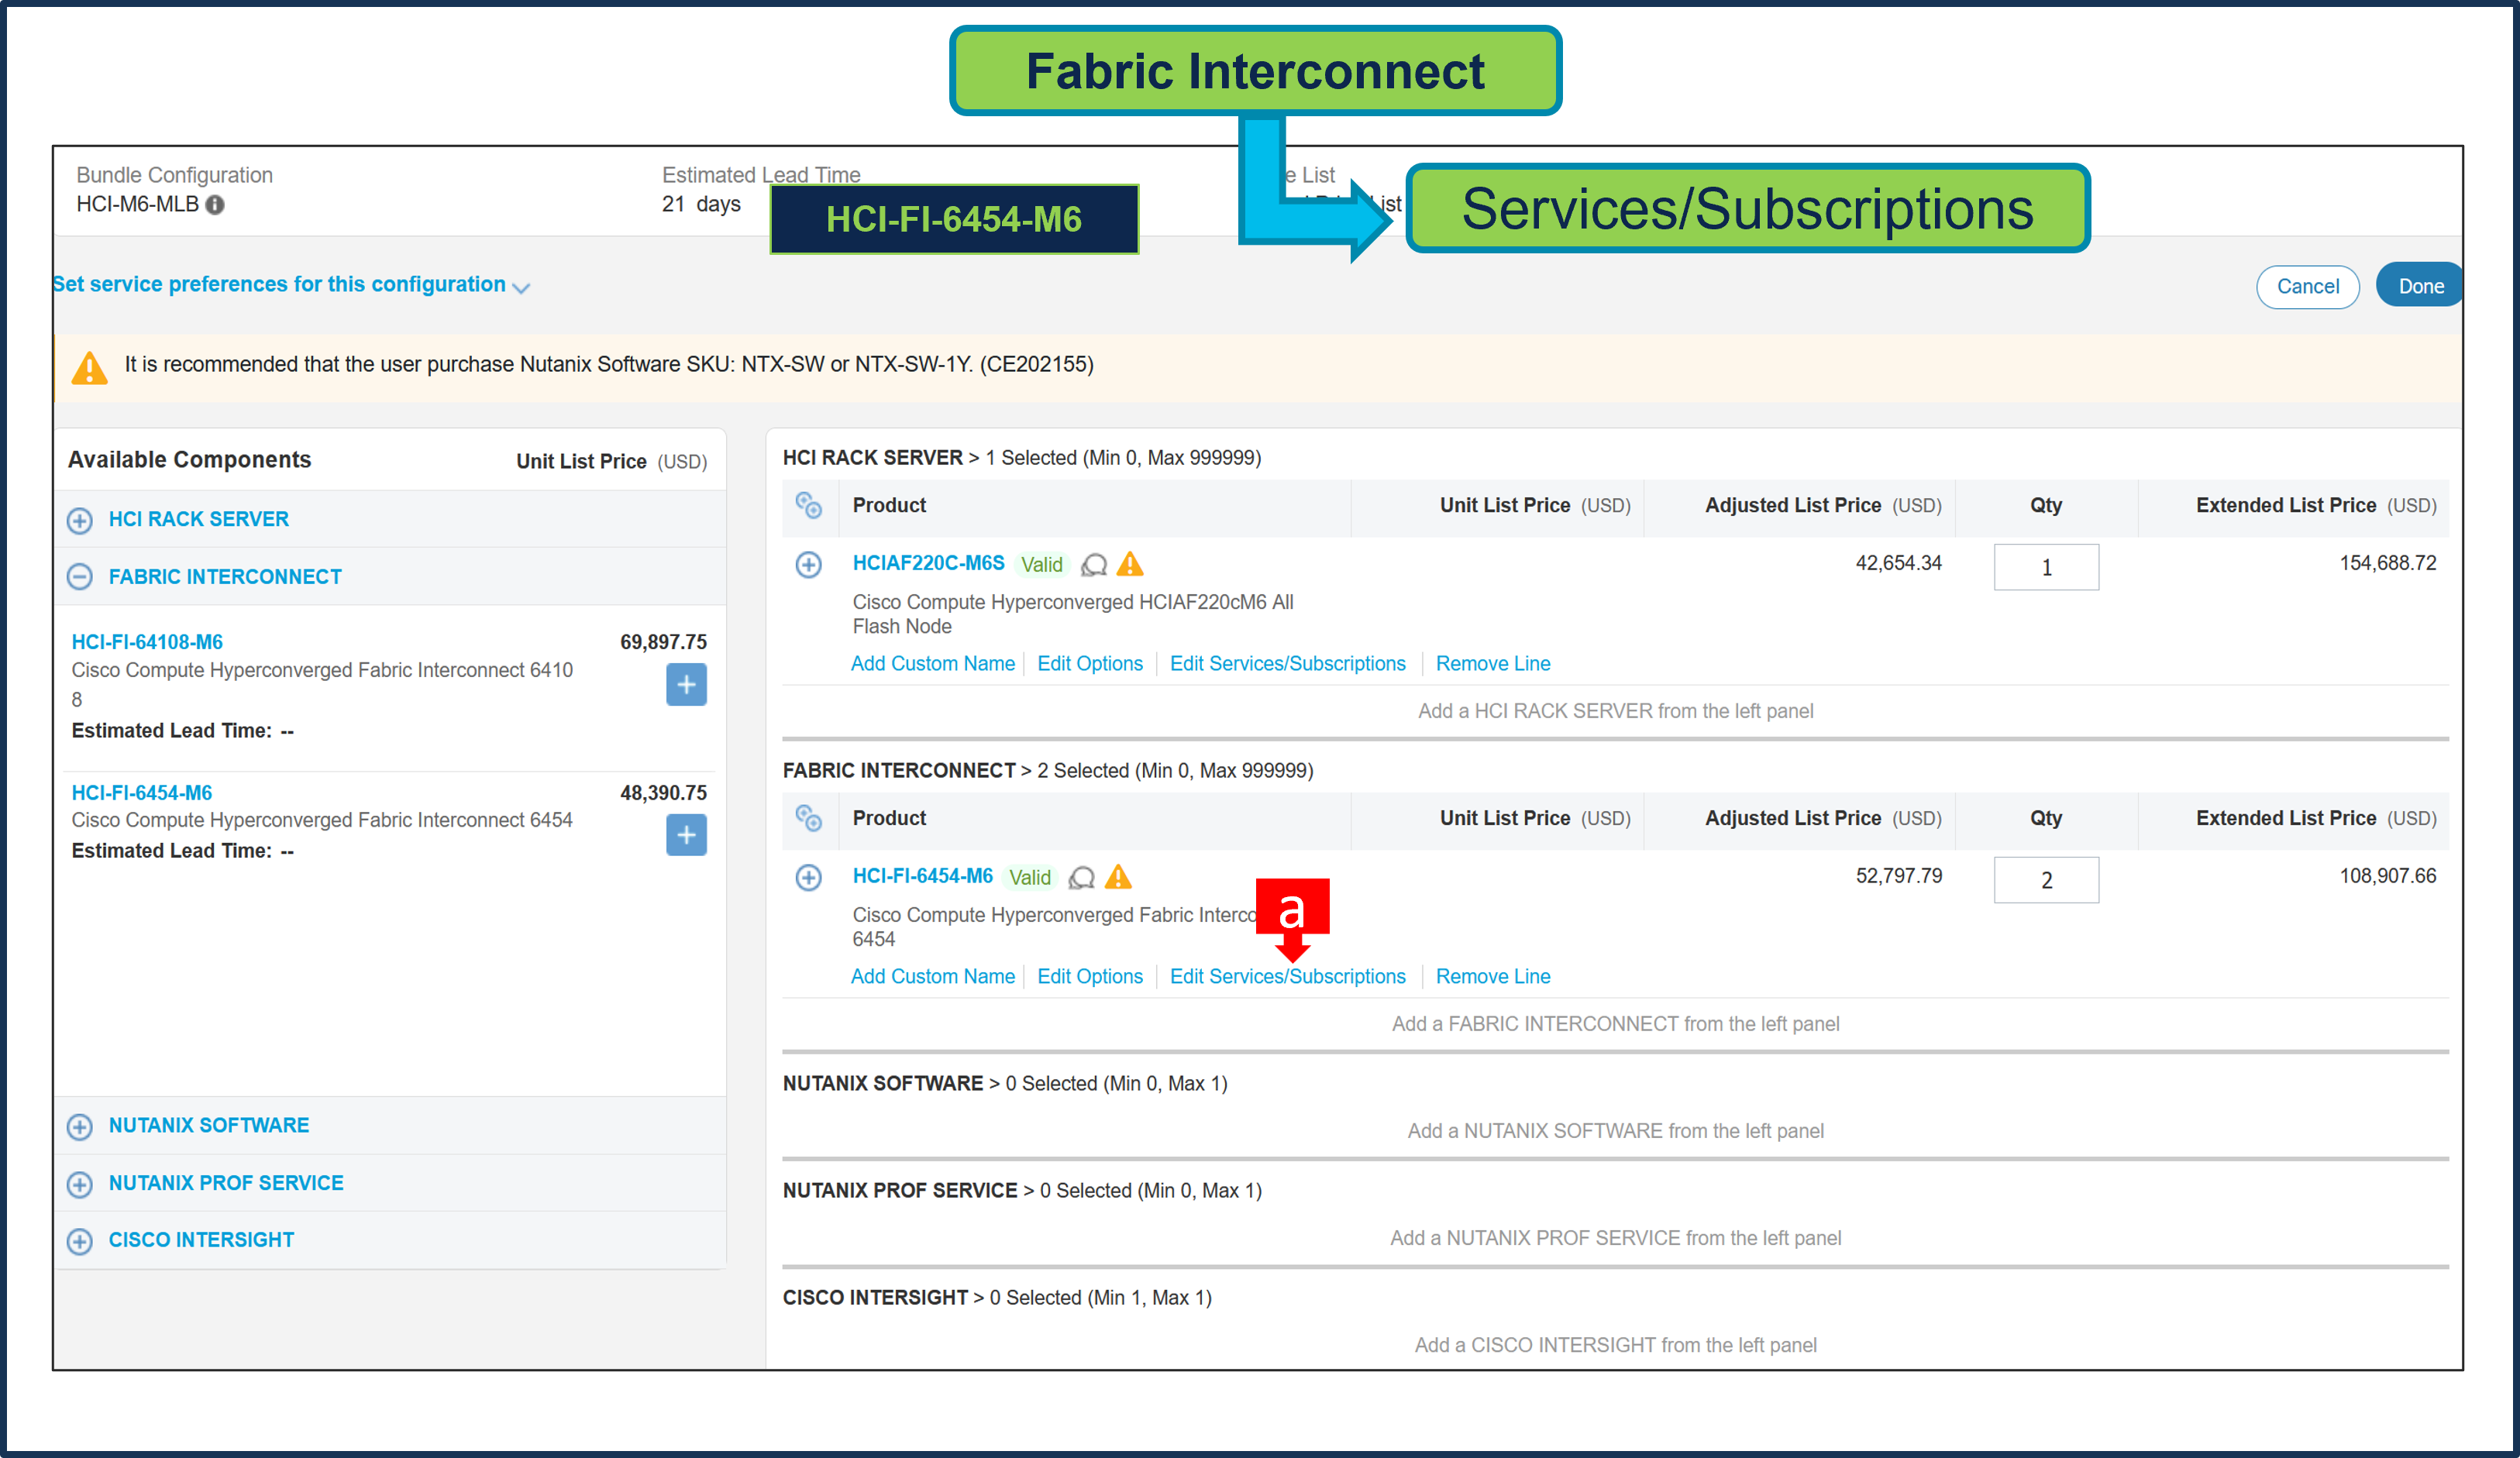Edit Options for HCIAF220C-M6S
Viewport: 2520px width, 1458px height.
coord(1090,664)
